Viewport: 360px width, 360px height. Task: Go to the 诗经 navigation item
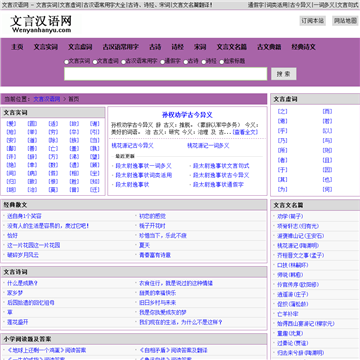pyautogui.click(x=178, y=47)
